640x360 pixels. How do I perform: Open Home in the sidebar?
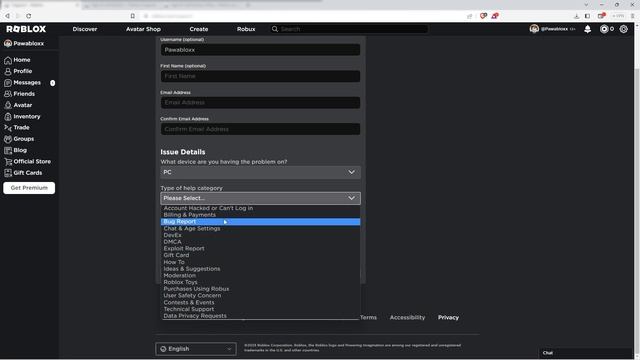[22, 60]
